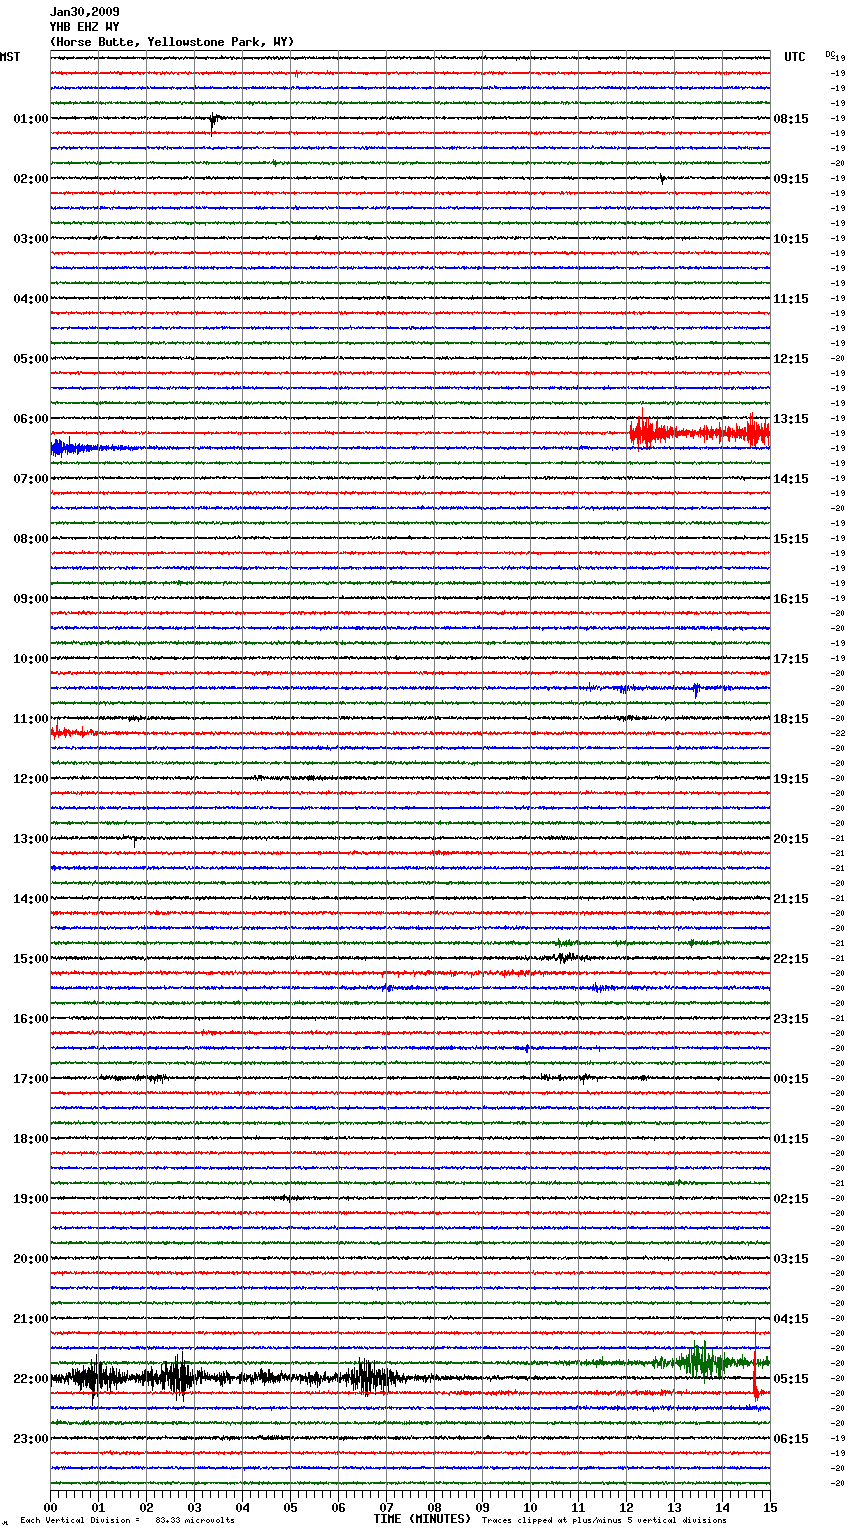Click the large red burst on the 06:15 trace
The width and height of the screenshot is (850, 1534).
tap(700, 433)
